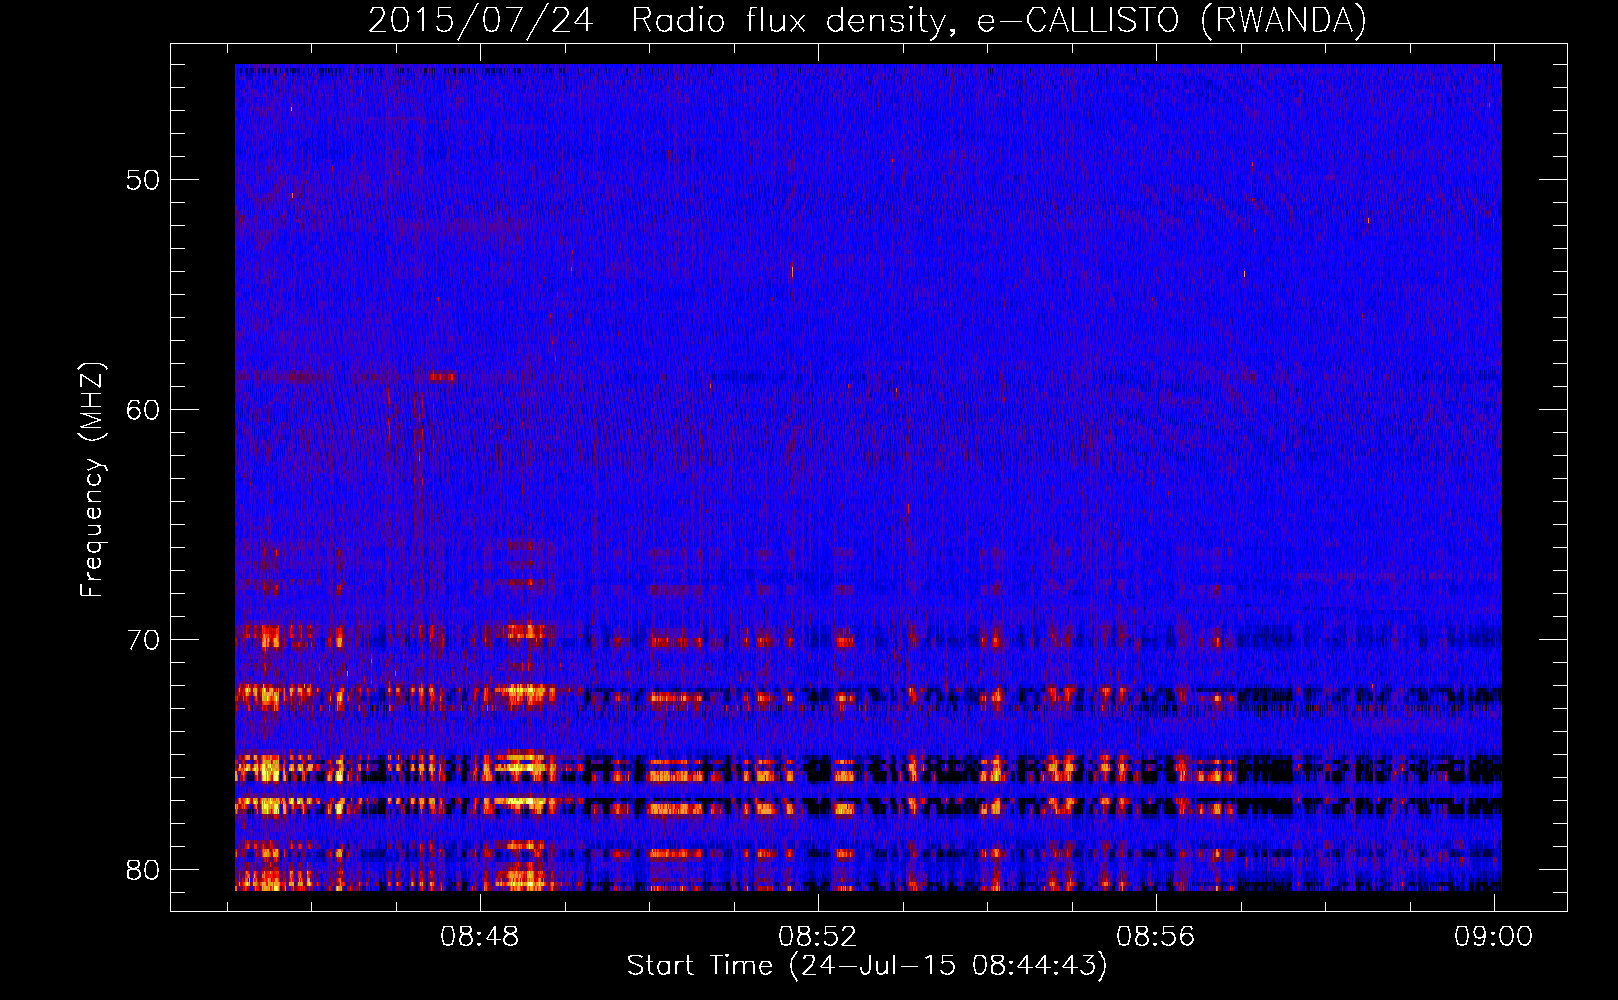Click the 09:00 time tick label
This screenshot has height=1000, width=1618.
pos(1493,937)
